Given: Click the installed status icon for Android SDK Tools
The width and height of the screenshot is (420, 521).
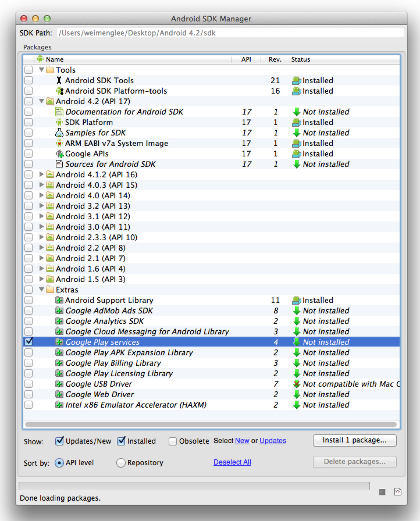Looking at the screenshot, I should [x=296, y=80].
